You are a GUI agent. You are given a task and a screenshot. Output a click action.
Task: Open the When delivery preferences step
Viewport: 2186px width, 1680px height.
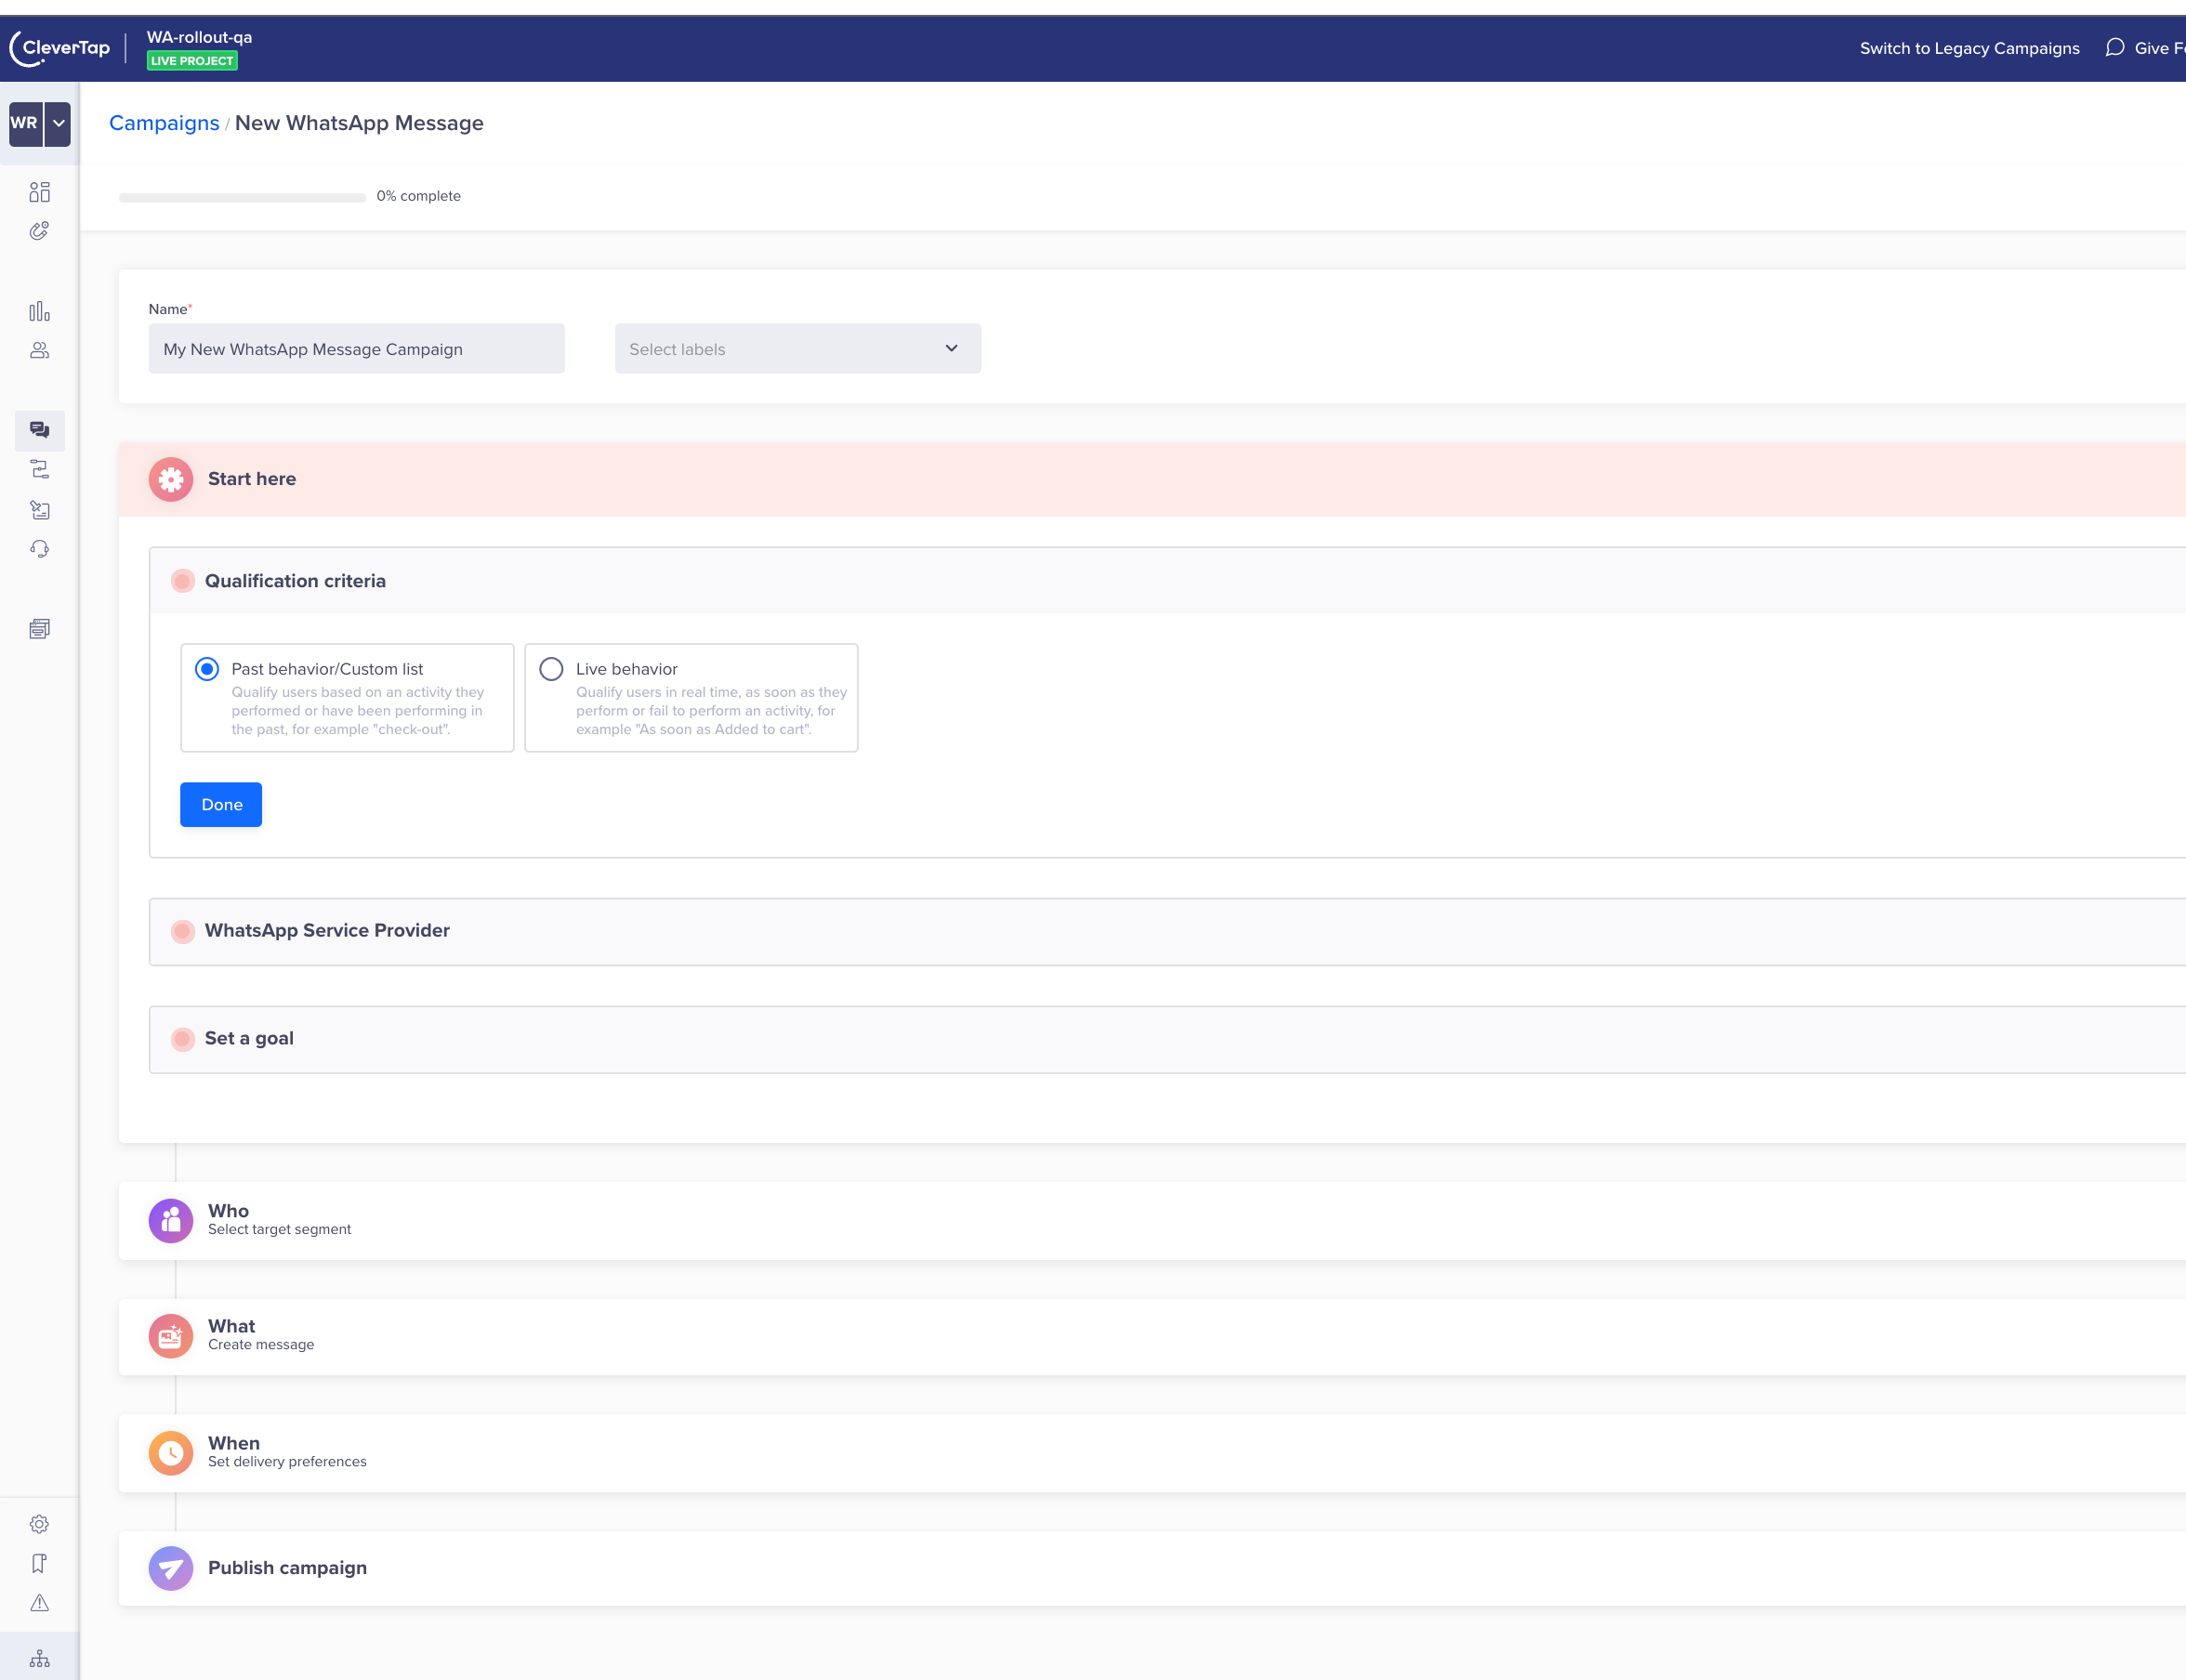(x=286, y=1452)
